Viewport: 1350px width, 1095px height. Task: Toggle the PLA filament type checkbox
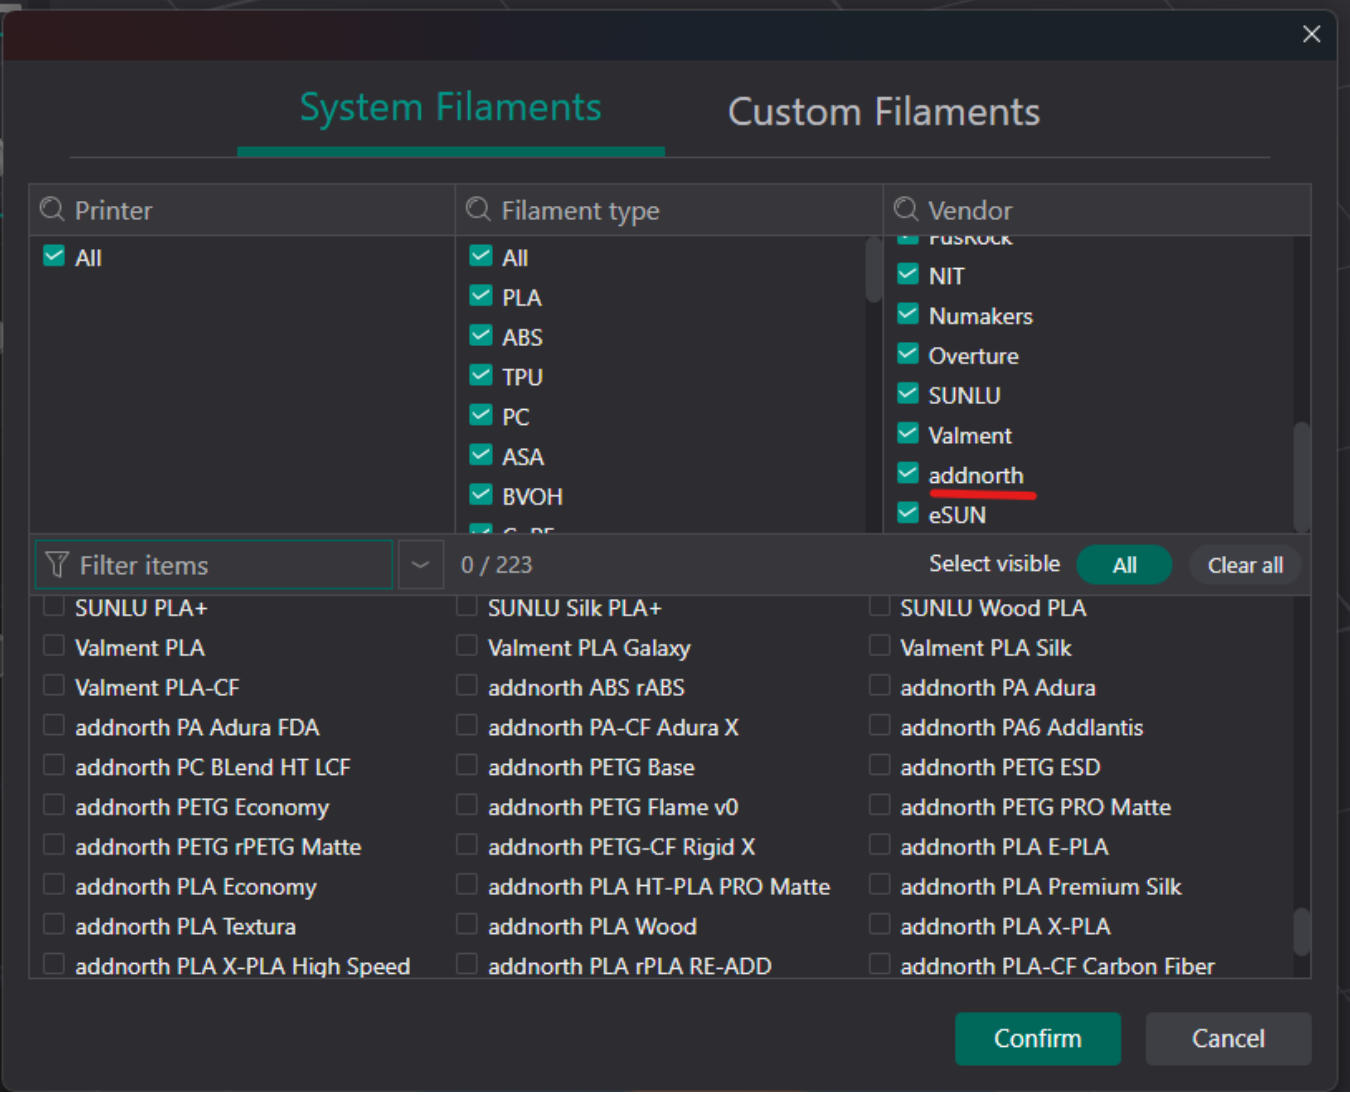481,296
